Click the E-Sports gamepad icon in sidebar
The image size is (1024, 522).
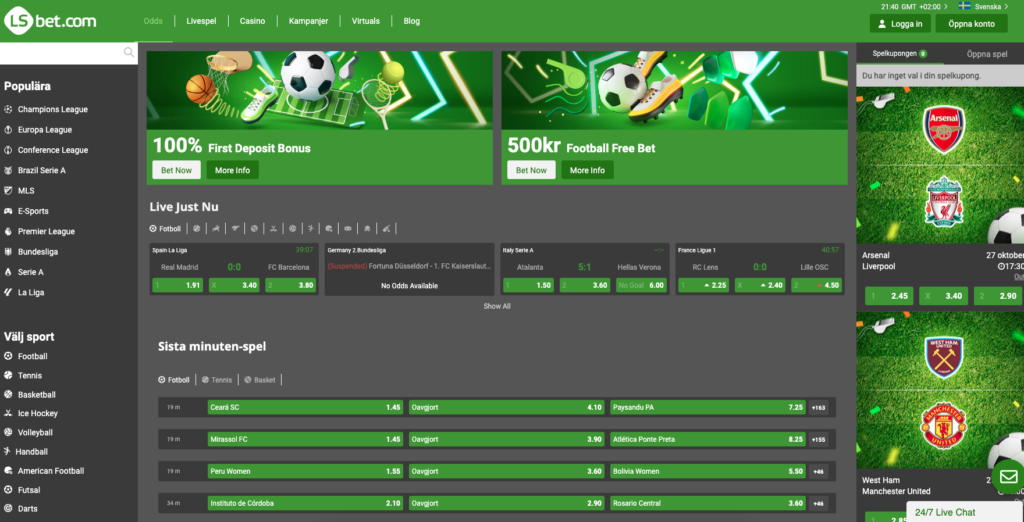coord(8,211)
